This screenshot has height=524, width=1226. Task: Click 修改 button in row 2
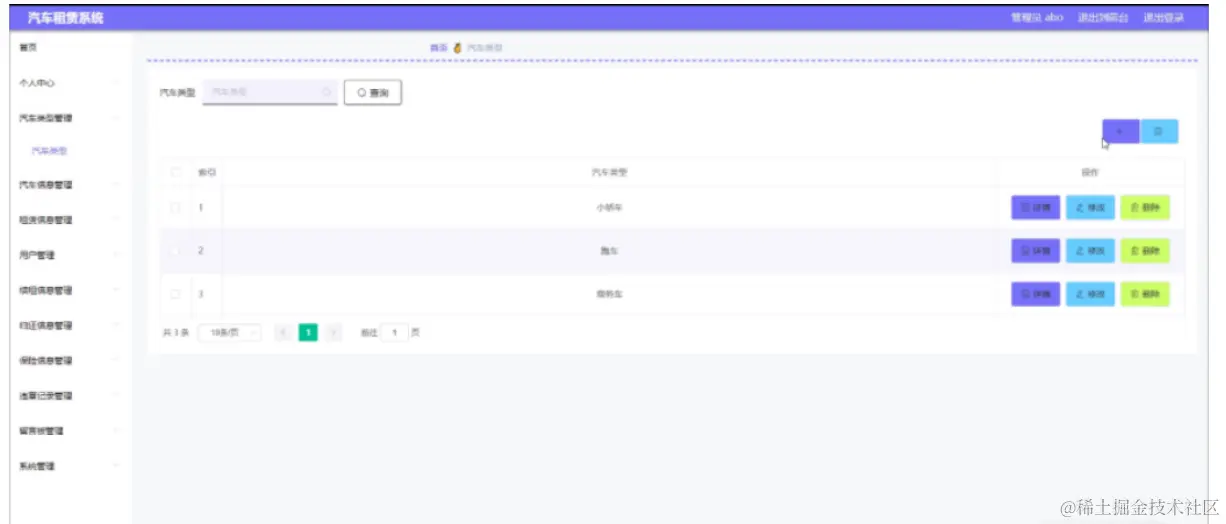coord(1090,251)
